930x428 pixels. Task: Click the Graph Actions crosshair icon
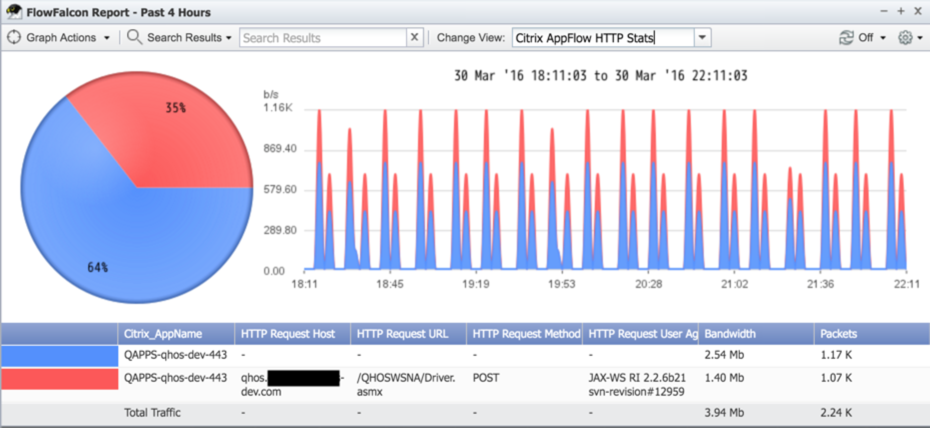[14, 37]
